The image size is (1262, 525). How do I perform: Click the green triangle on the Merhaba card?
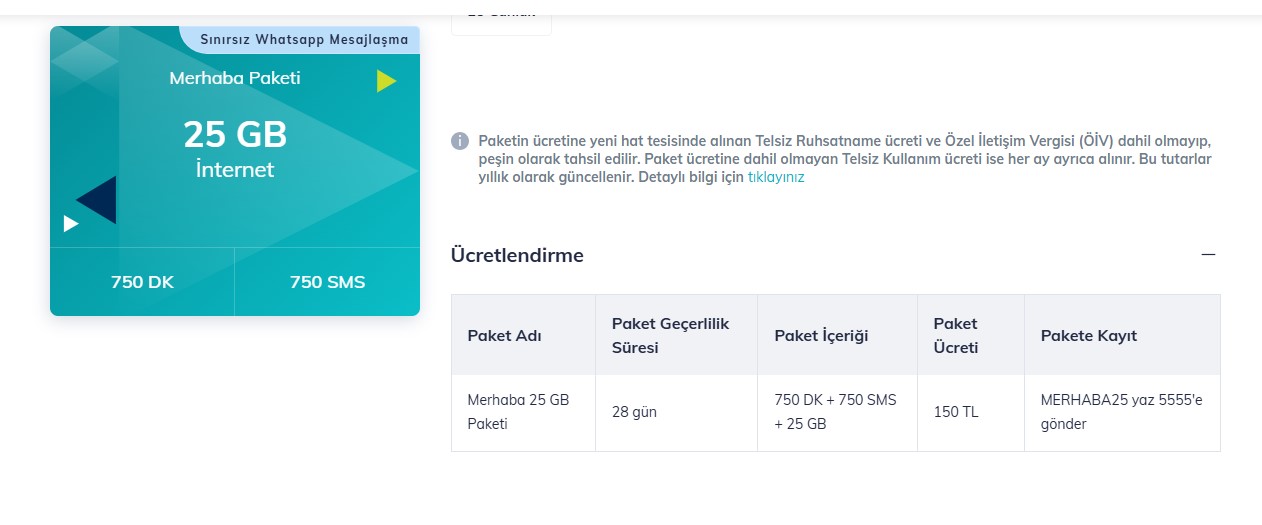pyautogui.click(x=387, y=81)
